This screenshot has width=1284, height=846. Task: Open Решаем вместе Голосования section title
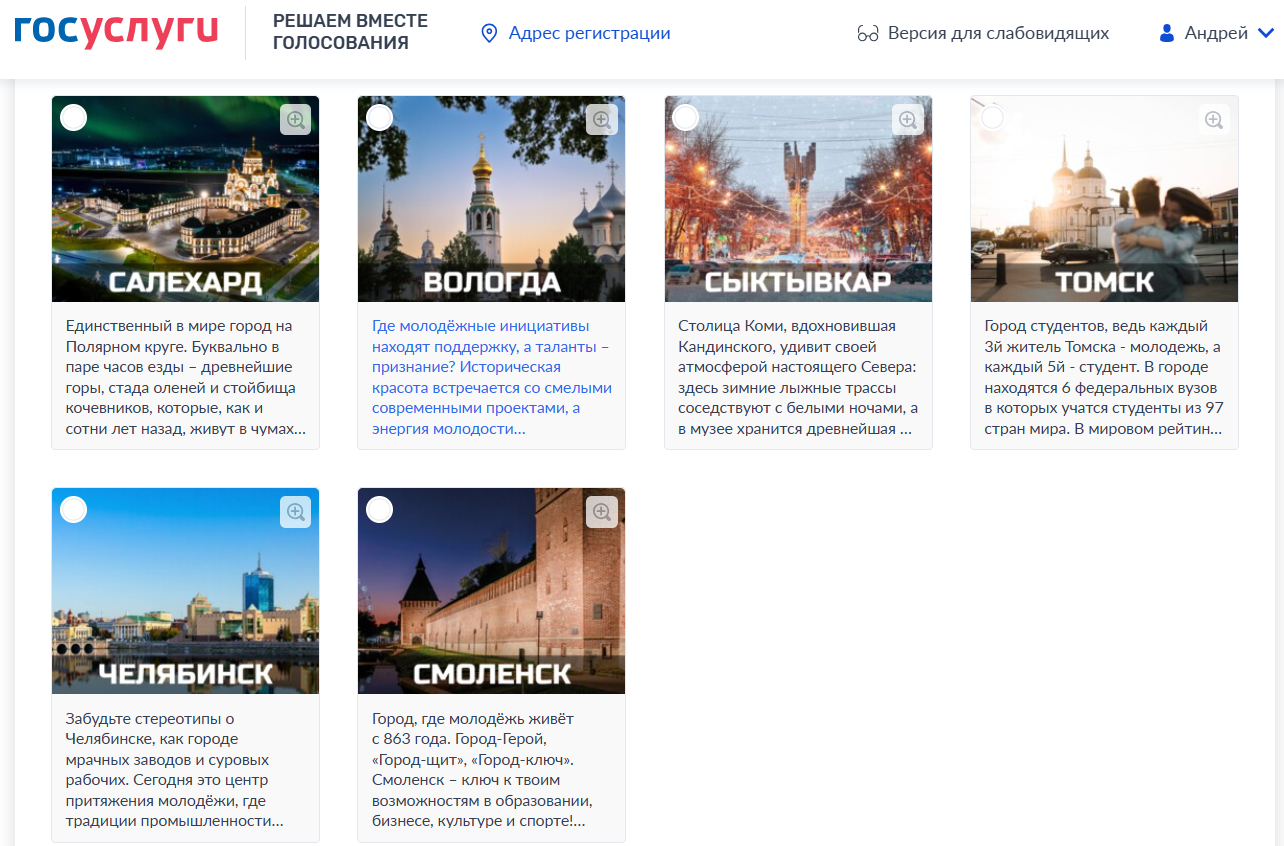350,32
